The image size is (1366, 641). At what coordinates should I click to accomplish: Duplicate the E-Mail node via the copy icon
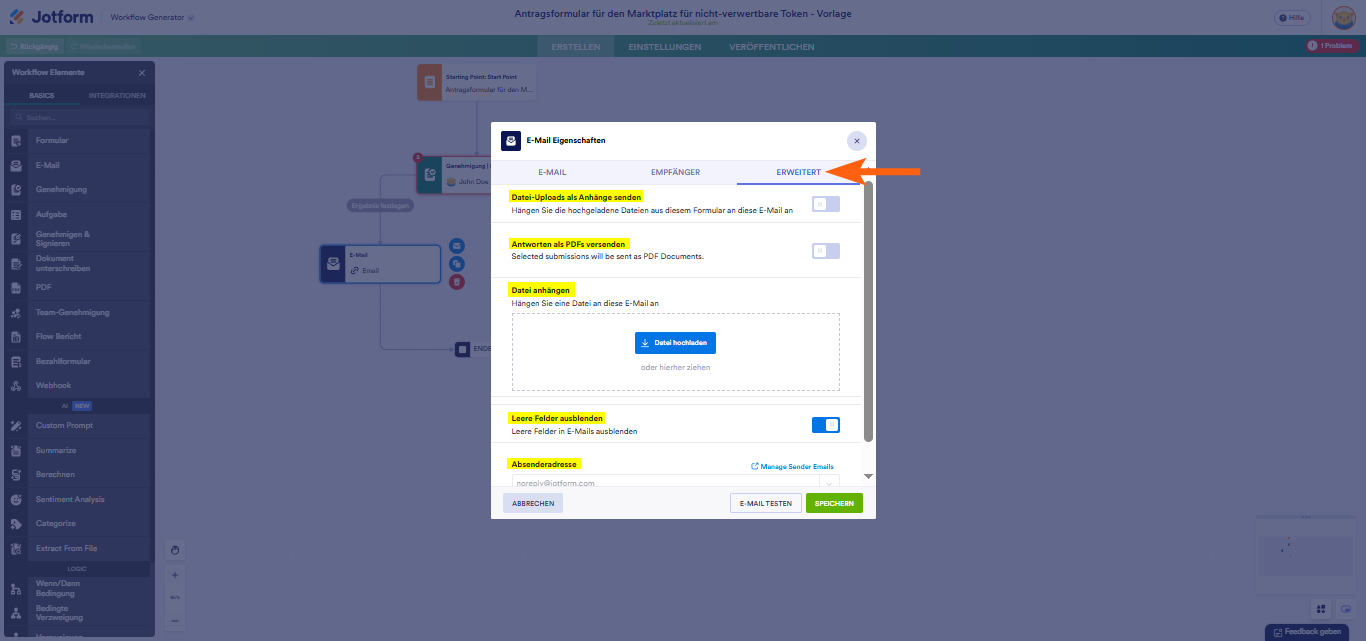point(457,263)
